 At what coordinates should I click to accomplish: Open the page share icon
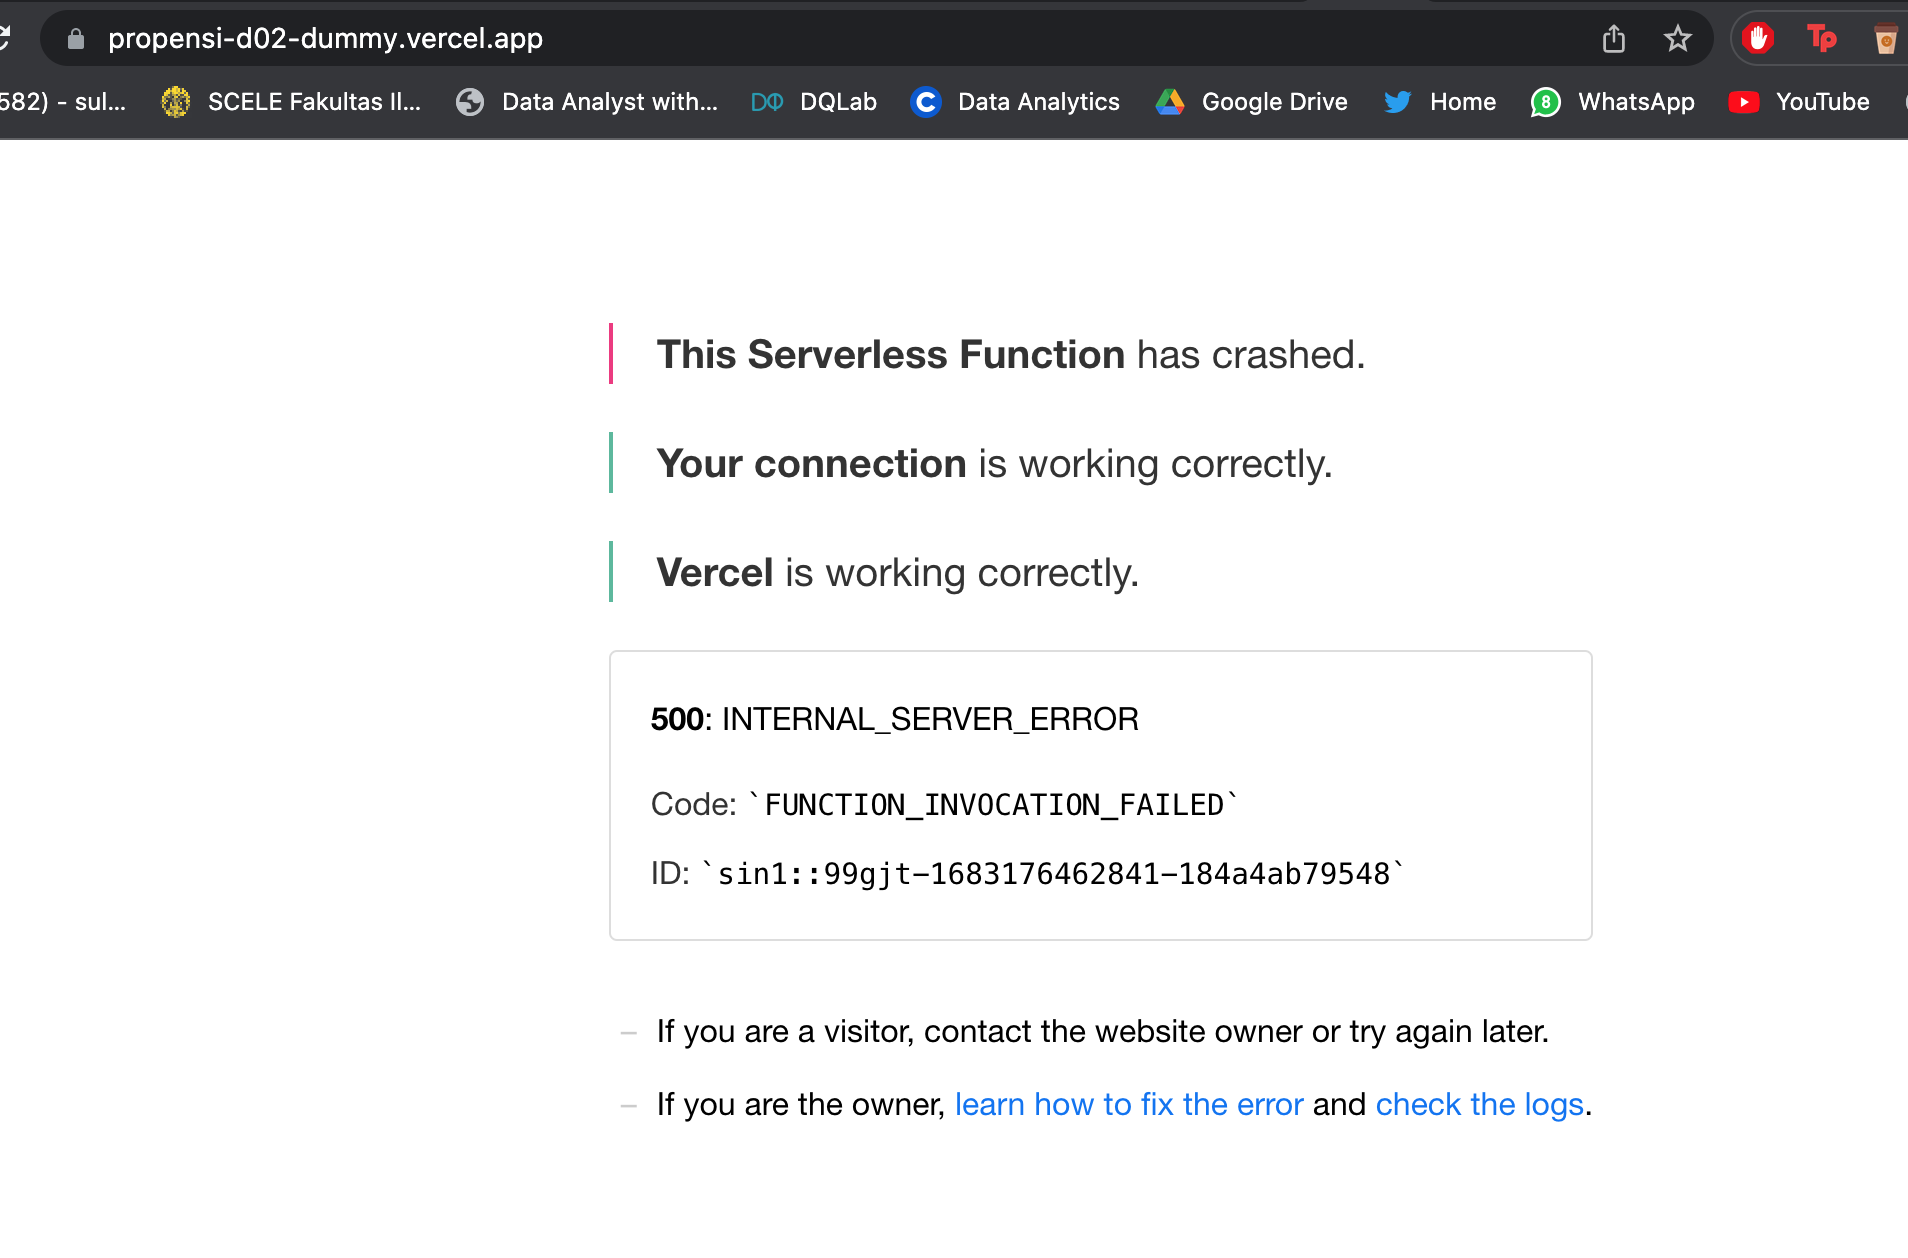click(1613, 38)
